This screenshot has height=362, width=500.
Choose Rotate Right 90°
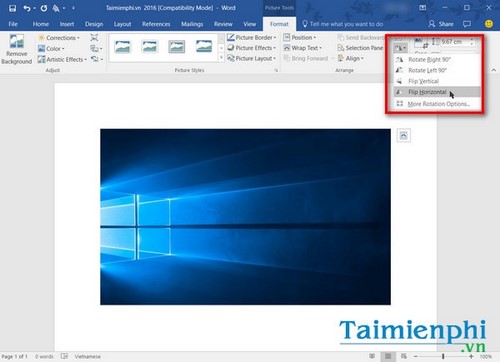(x=437, y=60)
